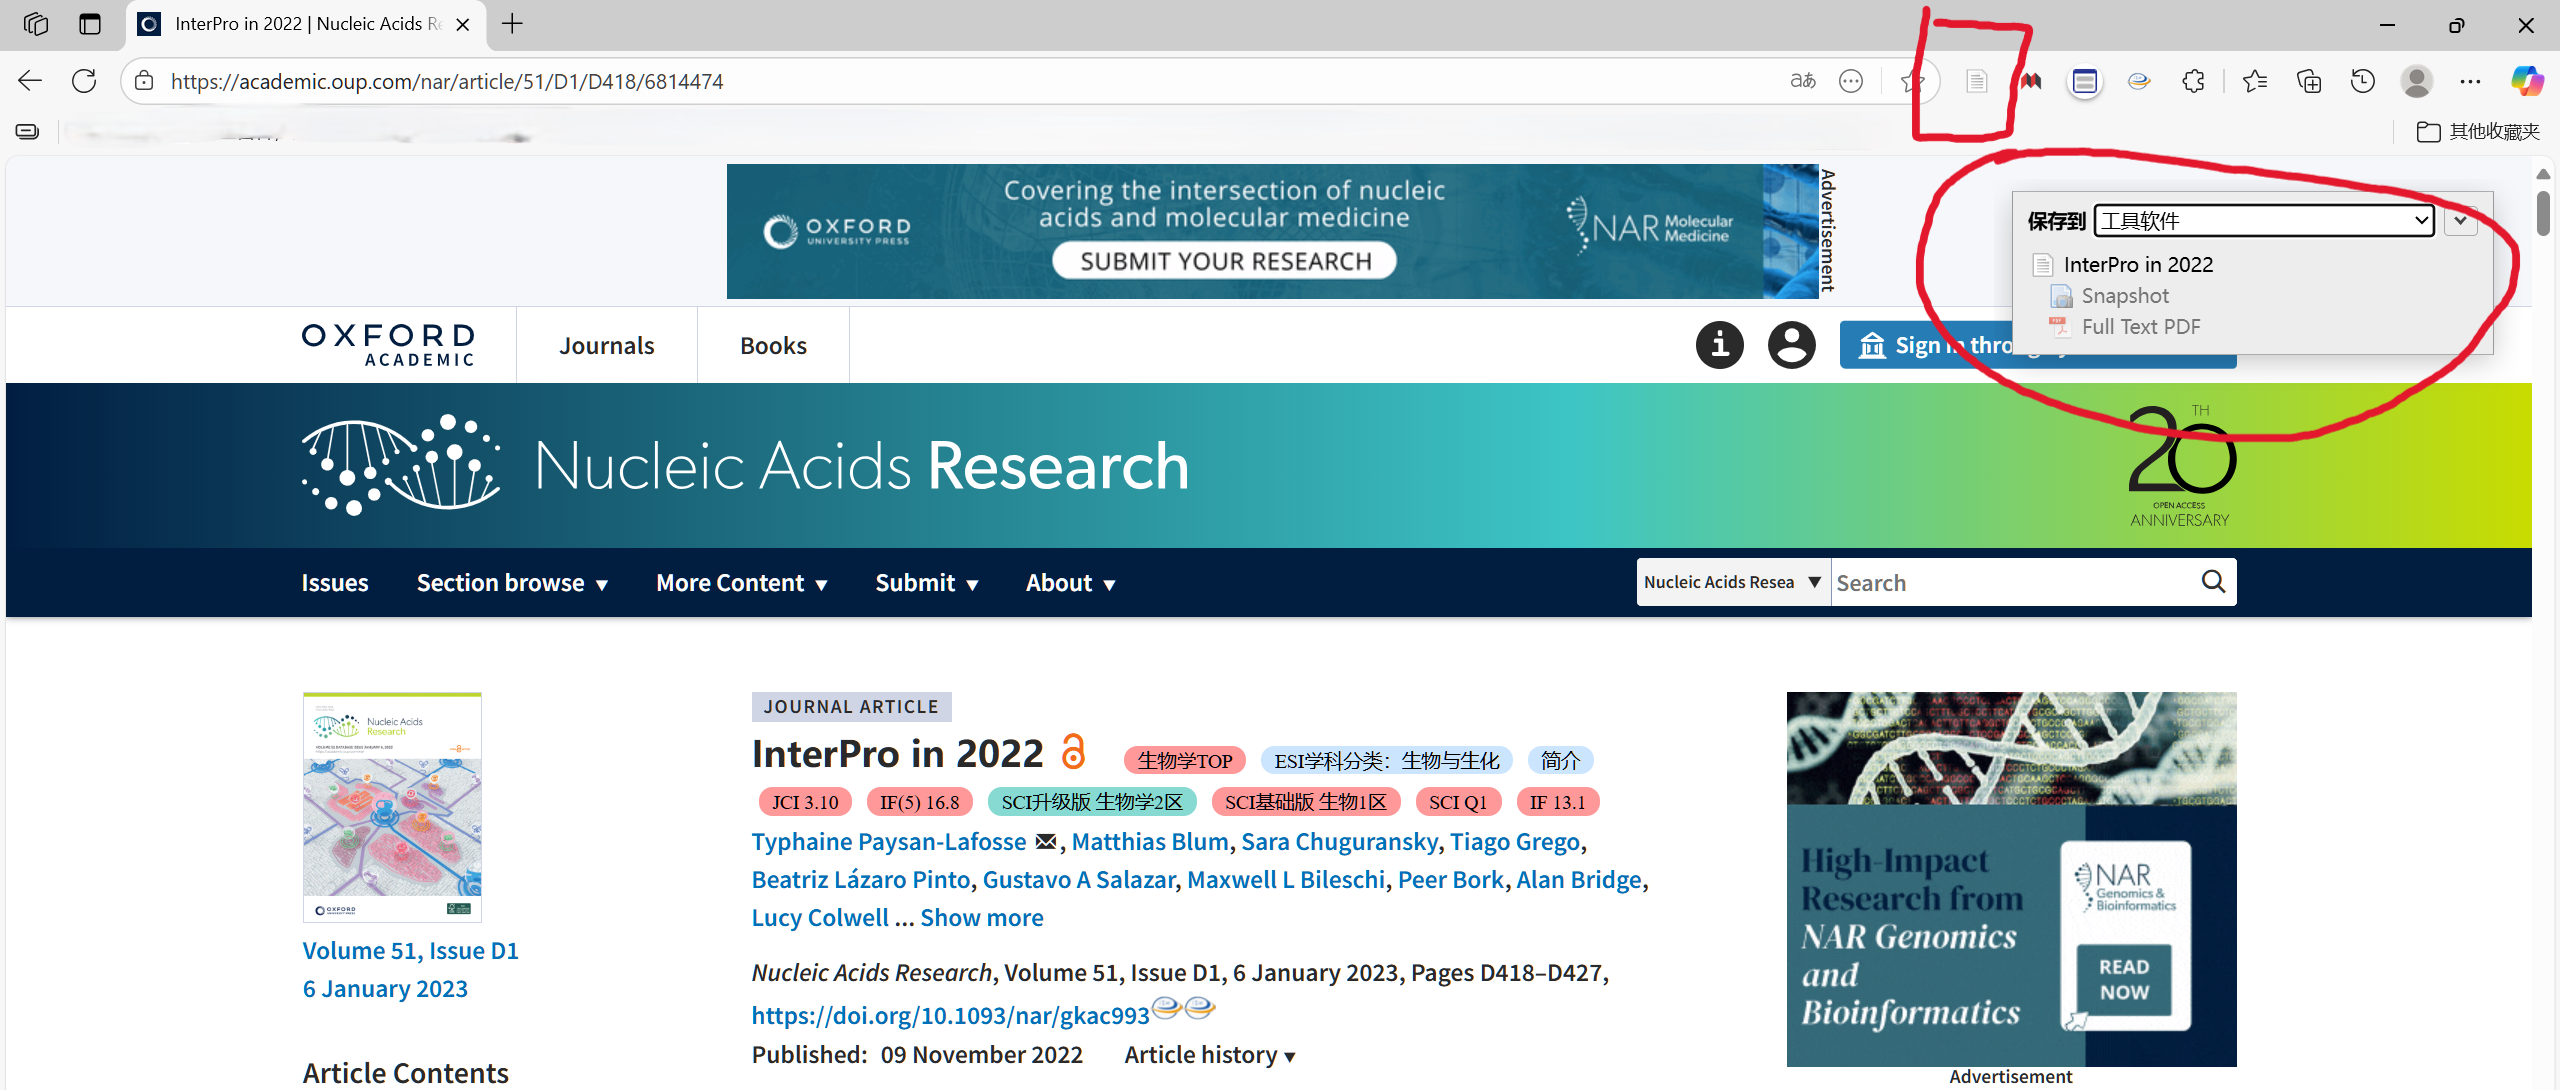Screen dimensions: 2560x1090
Task: Focus the journal Search field
Action: pyautogui.click(x=2014, y=582)
